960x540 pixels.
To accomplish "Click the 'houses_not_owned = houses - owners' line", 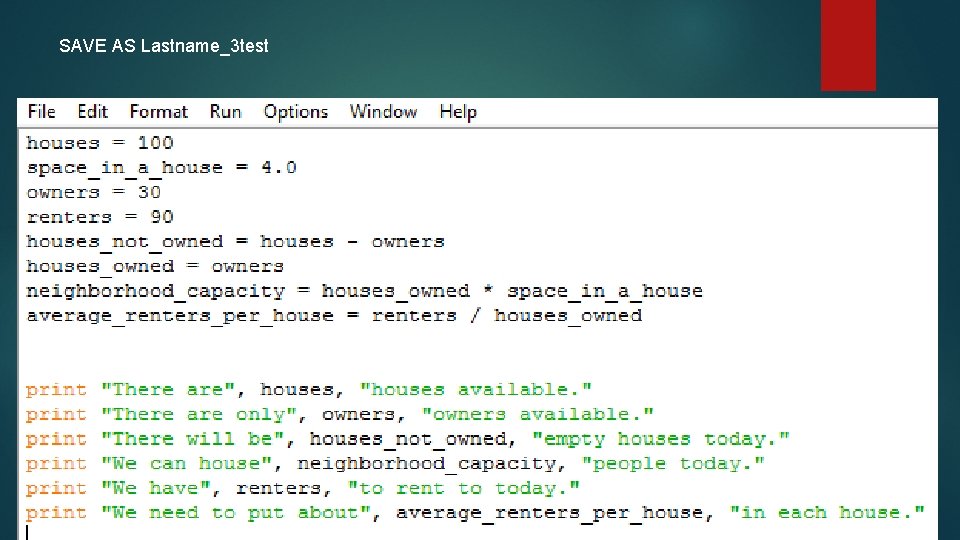I will click(235, 242).
